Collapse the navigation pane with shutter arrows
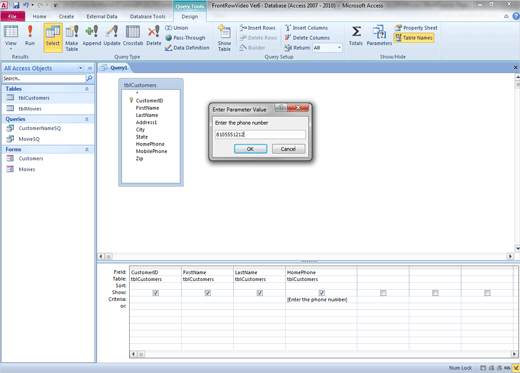The width and height of the screenshot is (520, 373). point(90,68)
